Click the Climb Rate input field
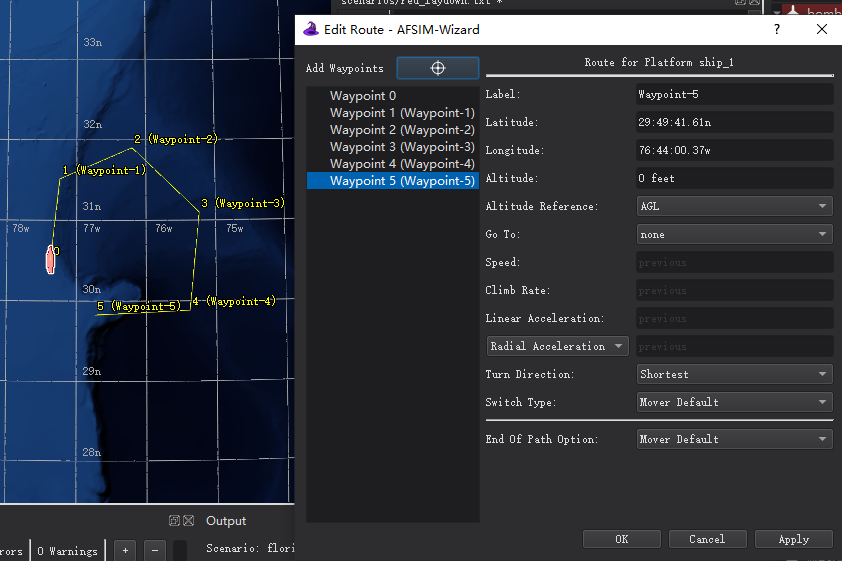This screenshot has width=842, height=561. 734,290
